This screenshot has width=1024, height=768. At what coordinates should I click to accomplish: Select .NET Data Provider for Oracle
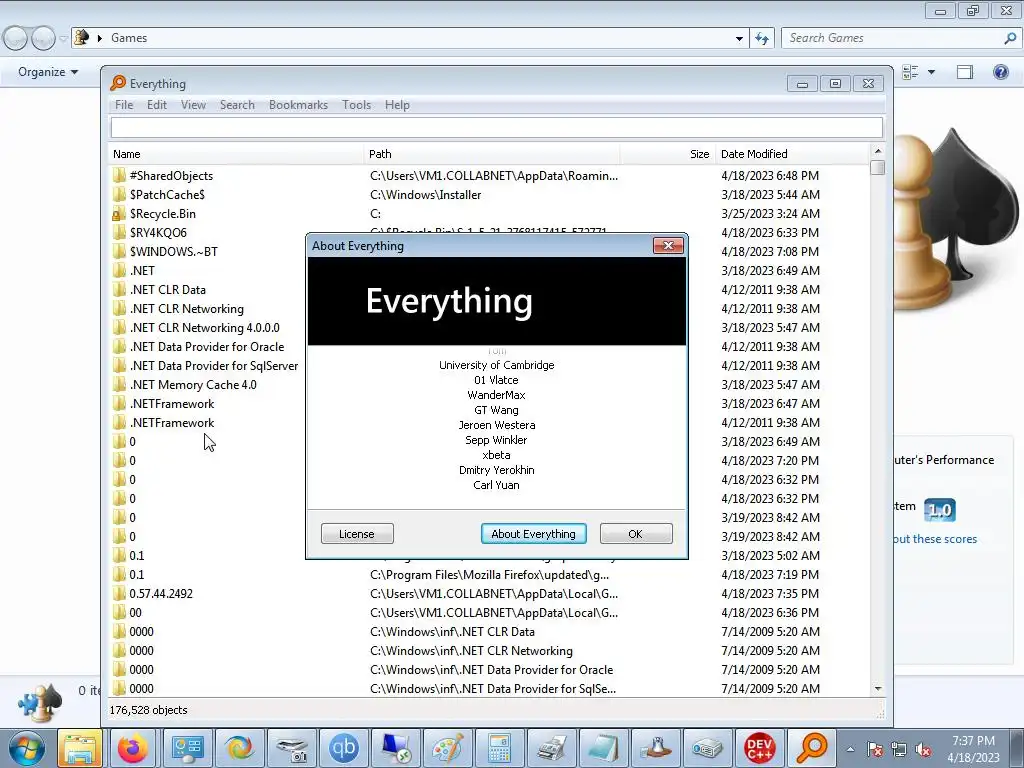click(207, 347)
